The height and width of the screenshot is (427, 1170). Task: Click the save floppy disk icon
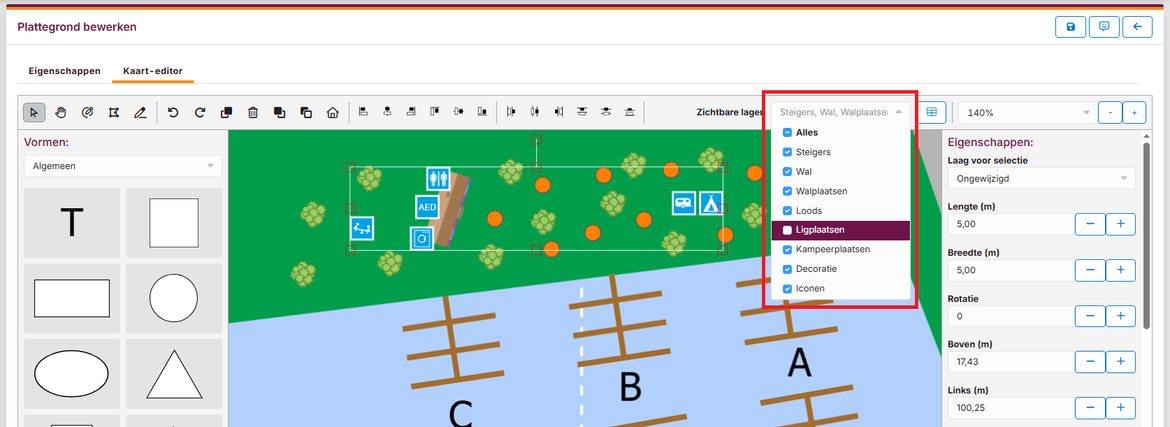(1070, 27)
